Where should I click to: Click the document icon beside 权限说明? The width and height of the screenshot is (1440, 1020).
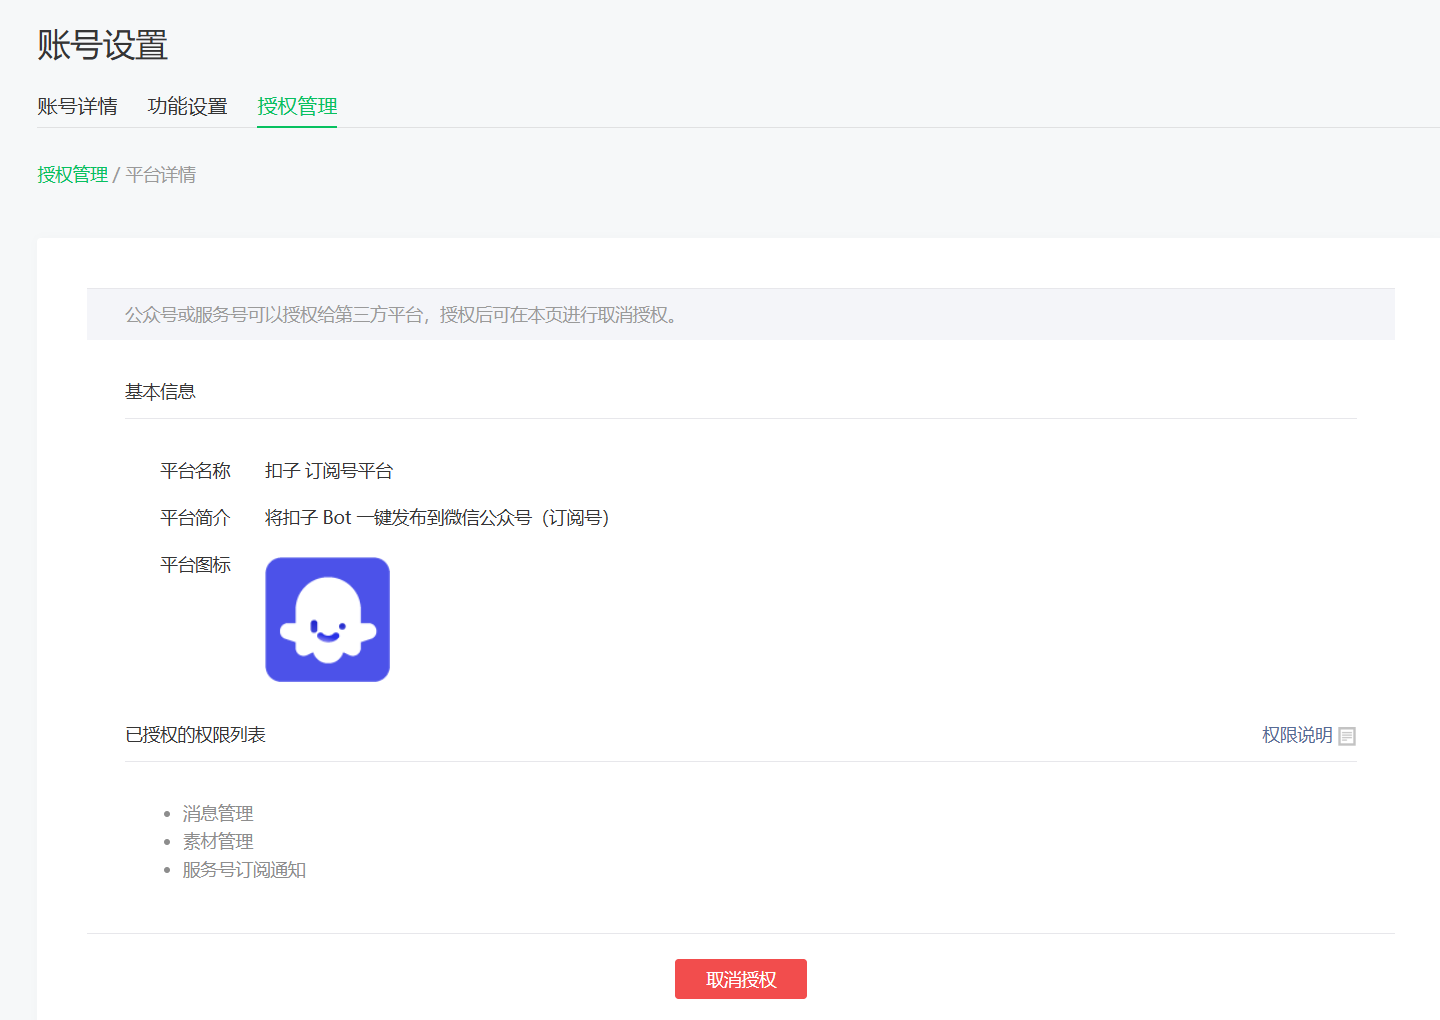(1347, 736)
